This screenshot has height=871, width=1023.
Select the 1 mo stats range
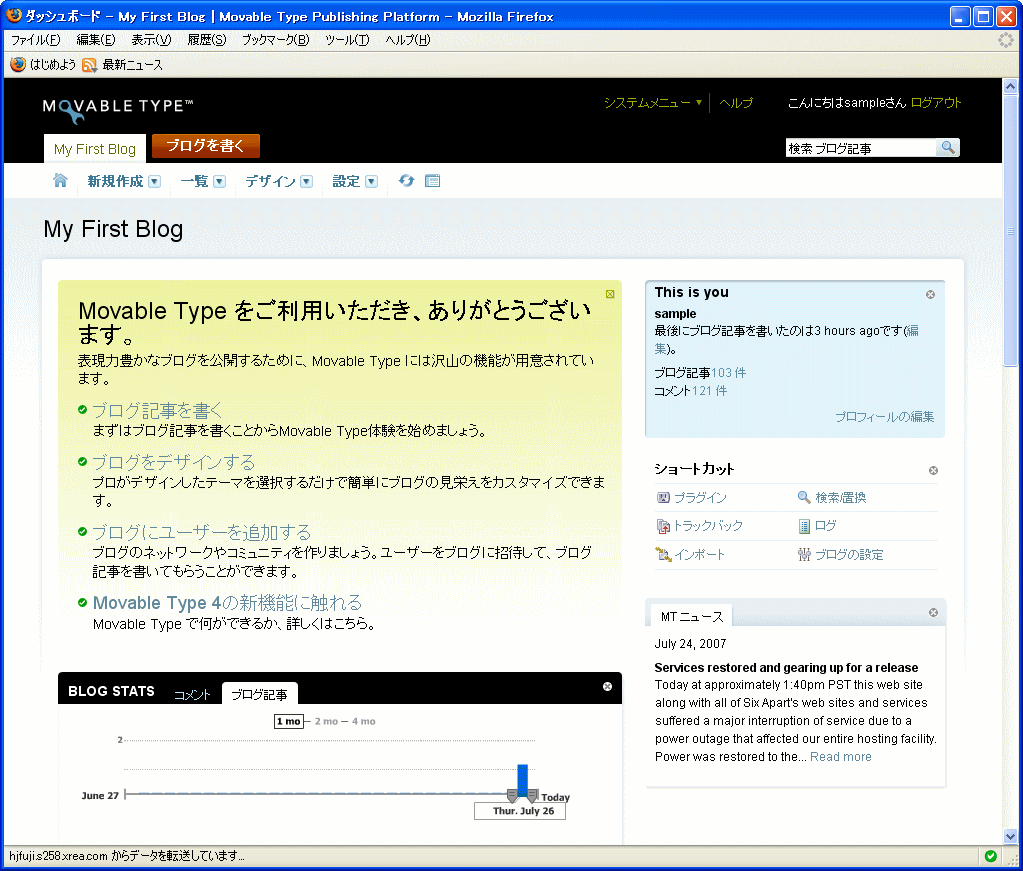click(x=288, y=721)
